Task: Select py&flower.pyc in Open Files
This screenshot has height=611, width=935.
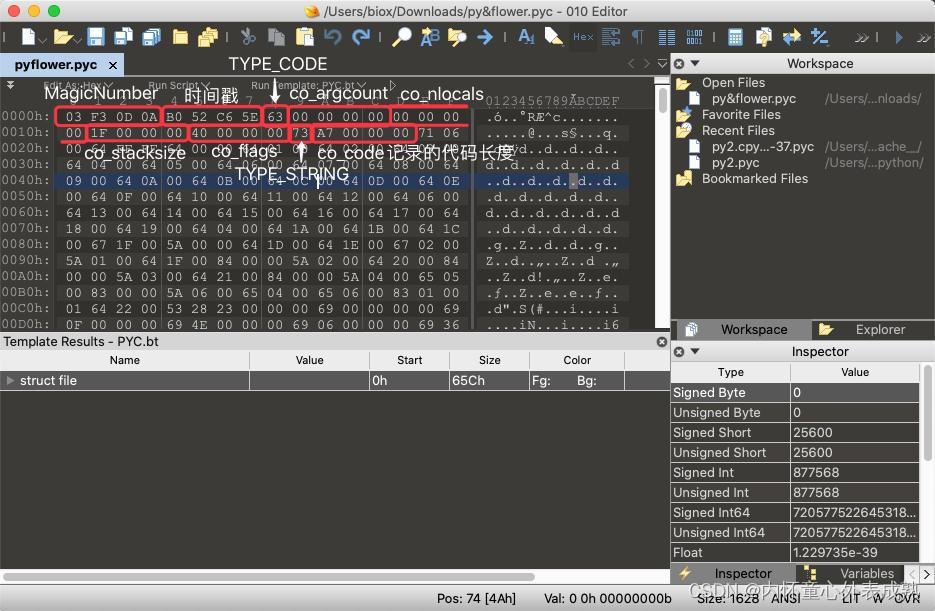Action: pyautogui.click(x=754, y=98)
